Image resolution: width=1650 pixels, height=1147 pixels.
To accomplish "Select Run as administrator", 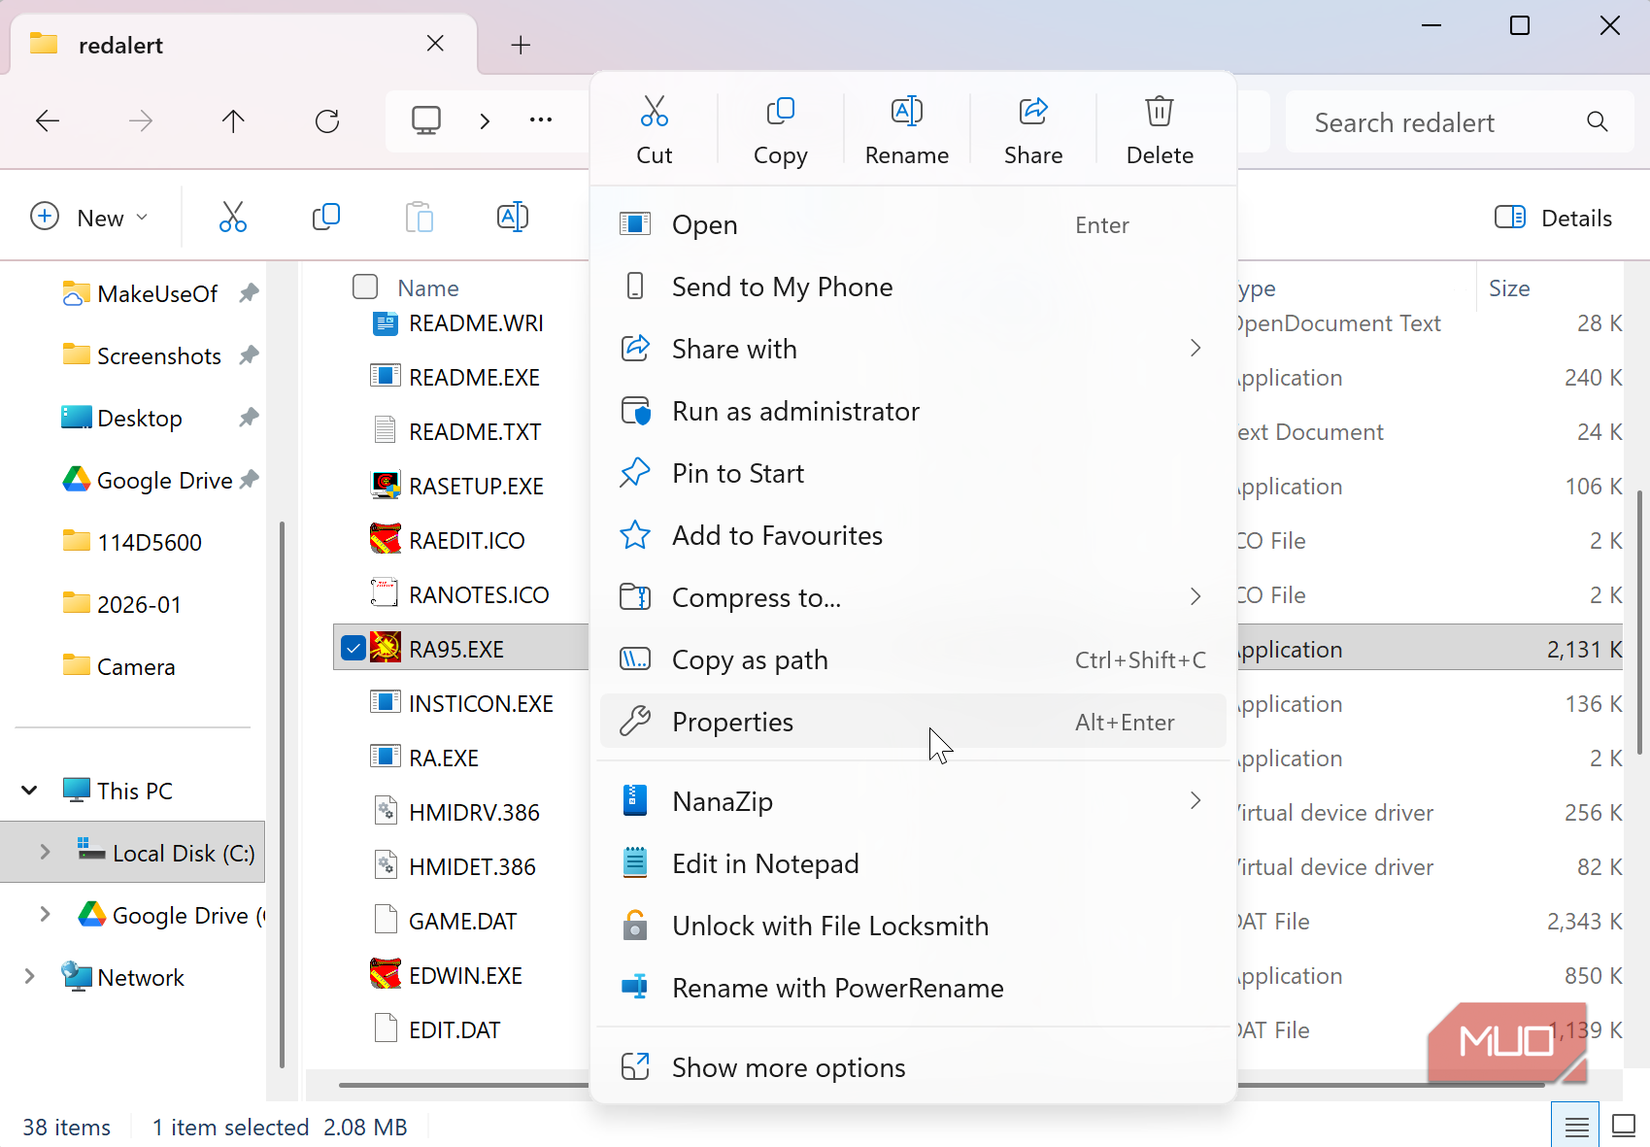I will pos(796,411).
